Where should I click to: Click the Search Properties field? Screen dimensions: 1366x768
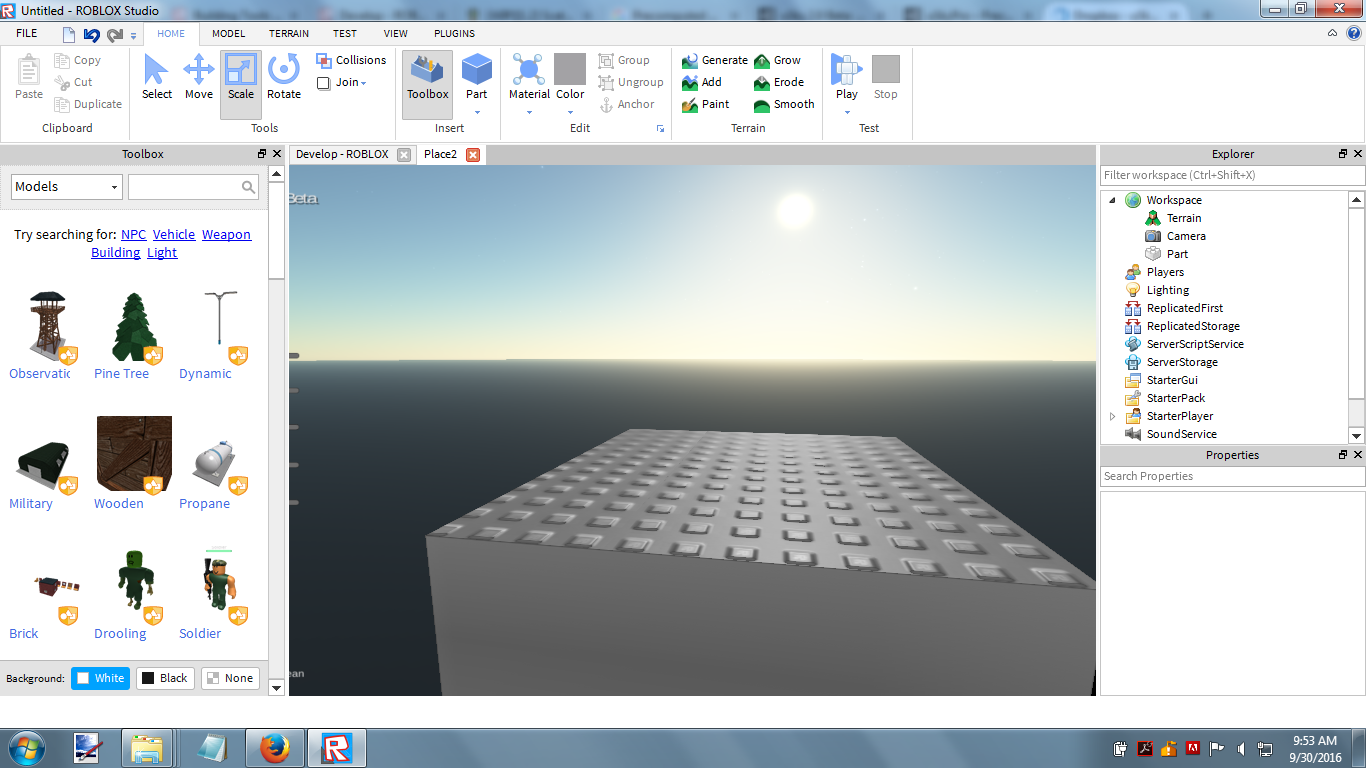point(1232,476)
